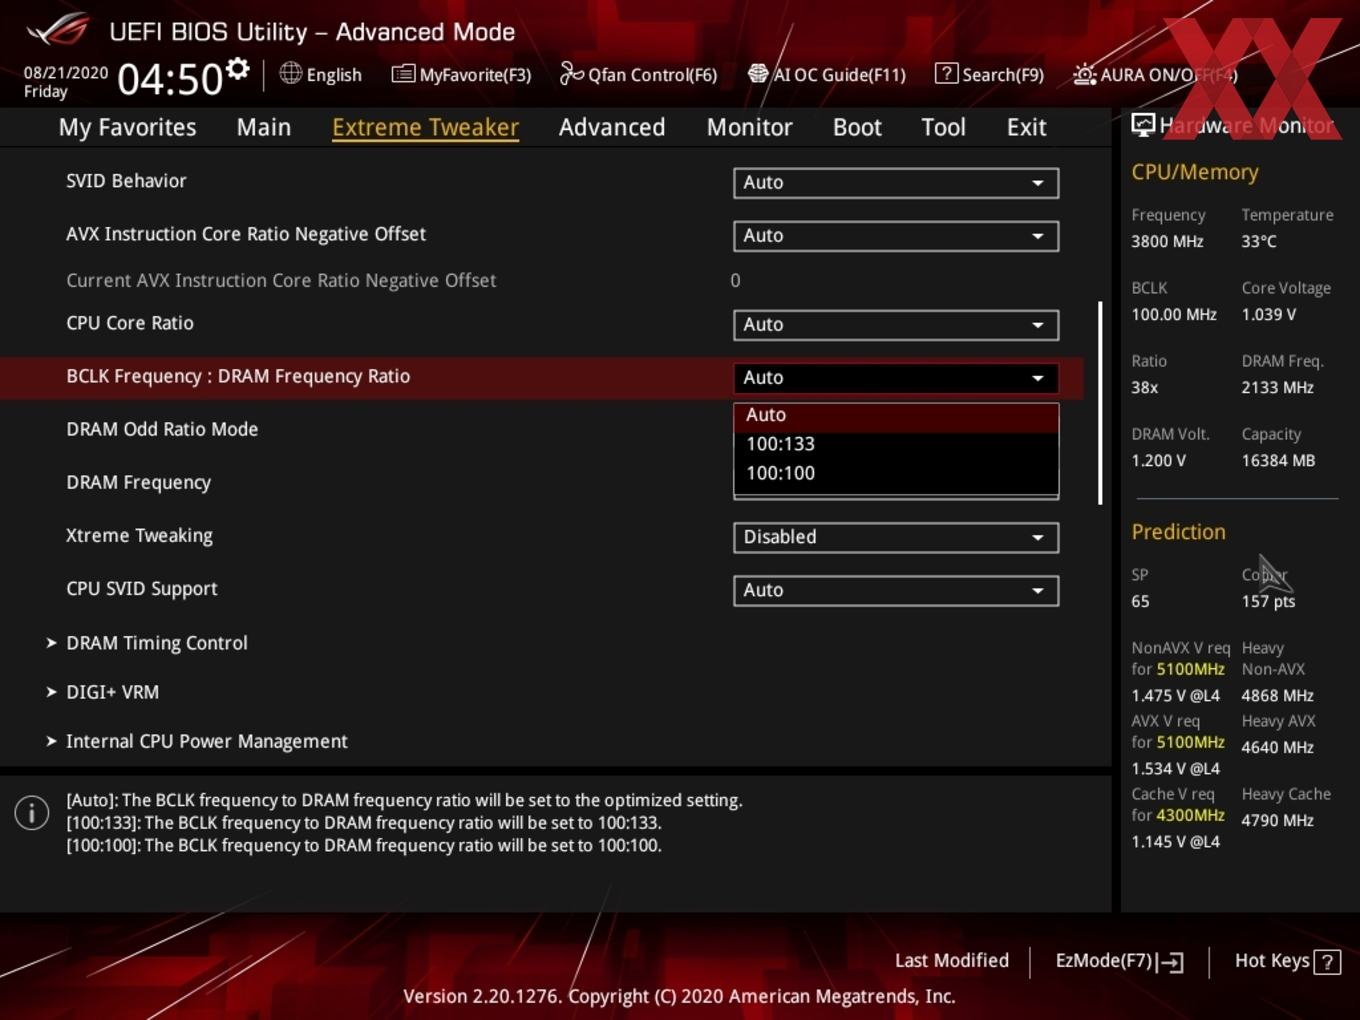The image size is (1360, 1020).
Task: Switch to Tool tab
Action: click(x=943, y=127)
